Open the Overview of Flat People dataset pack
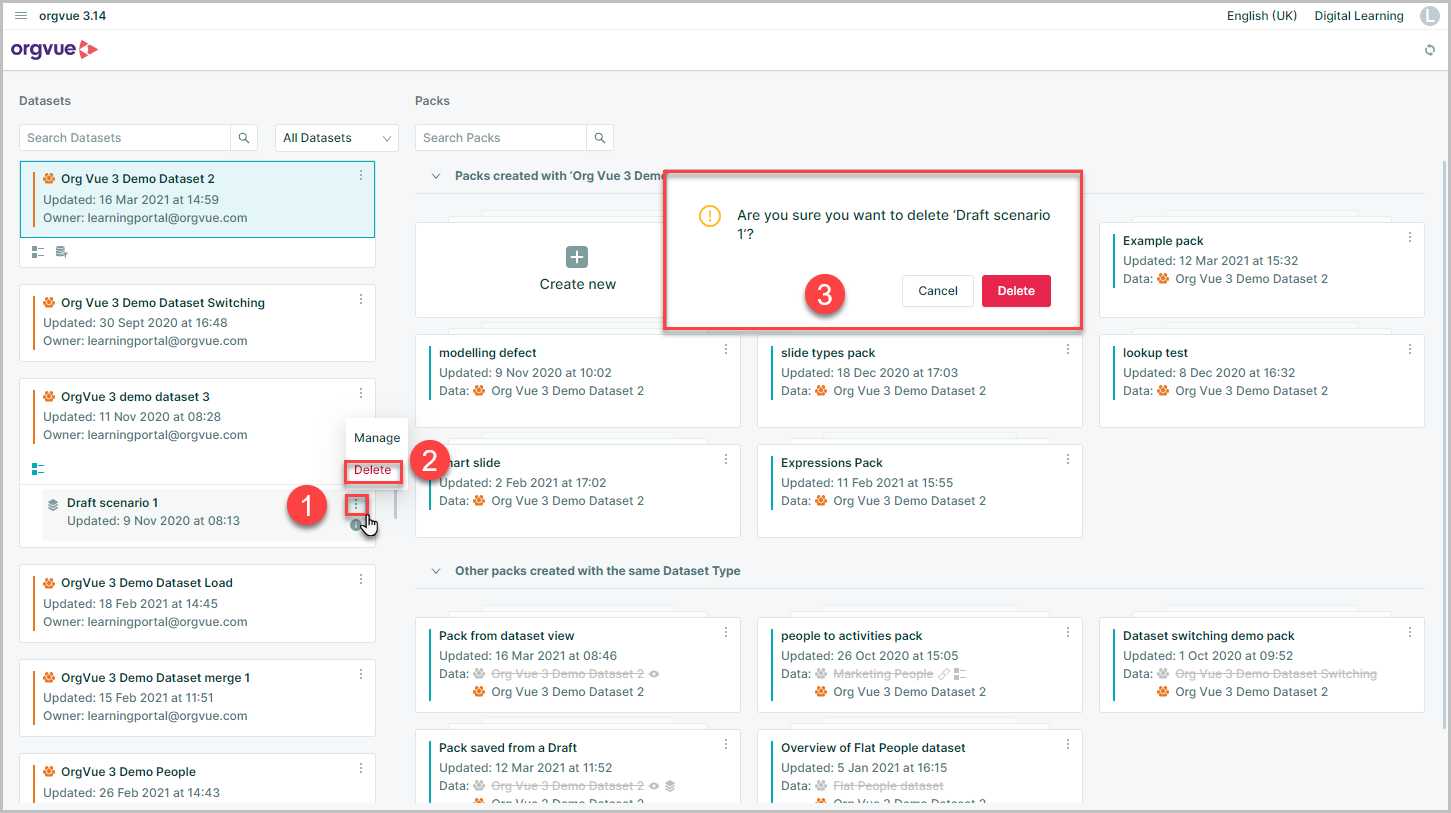The image size is (1451, 813). click(920, 767)
